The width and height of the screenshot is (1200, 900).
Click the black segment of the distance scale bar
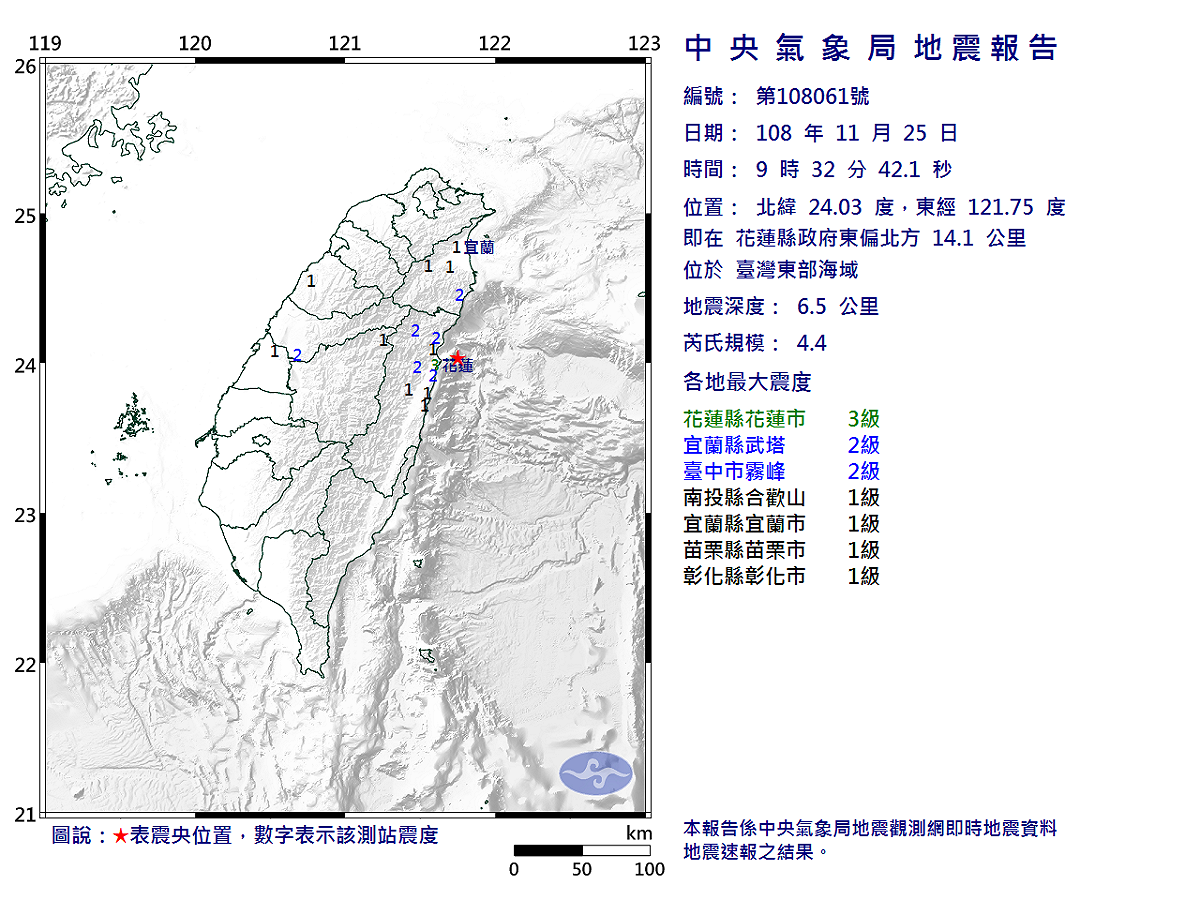pos(548,850)
